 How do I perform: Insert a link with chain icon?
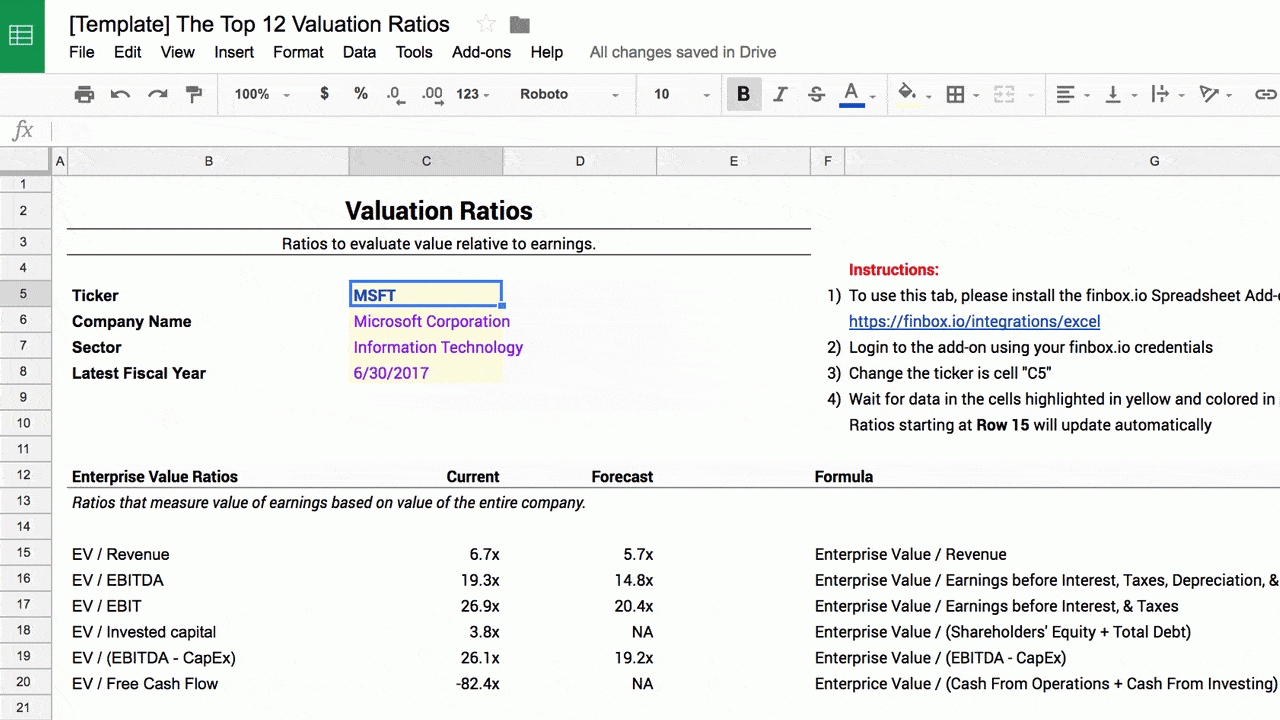point(1266,94)
